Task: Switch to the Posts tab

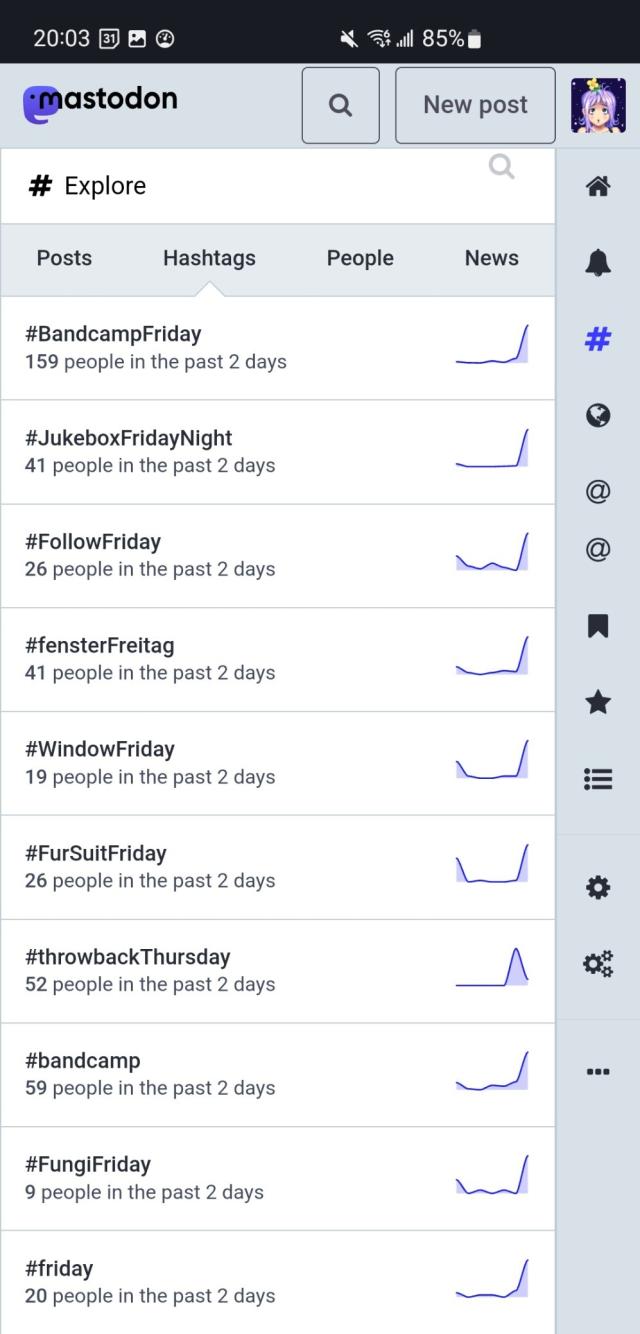Action: pos(64,258)
